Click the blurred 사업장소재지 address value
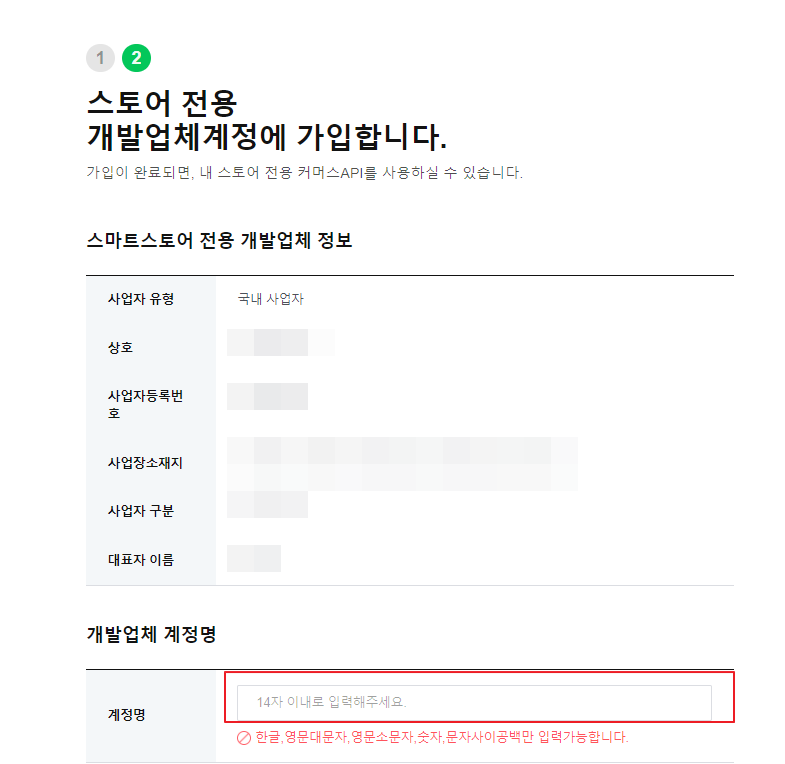785x764 pixels. [x=402, y=464]
